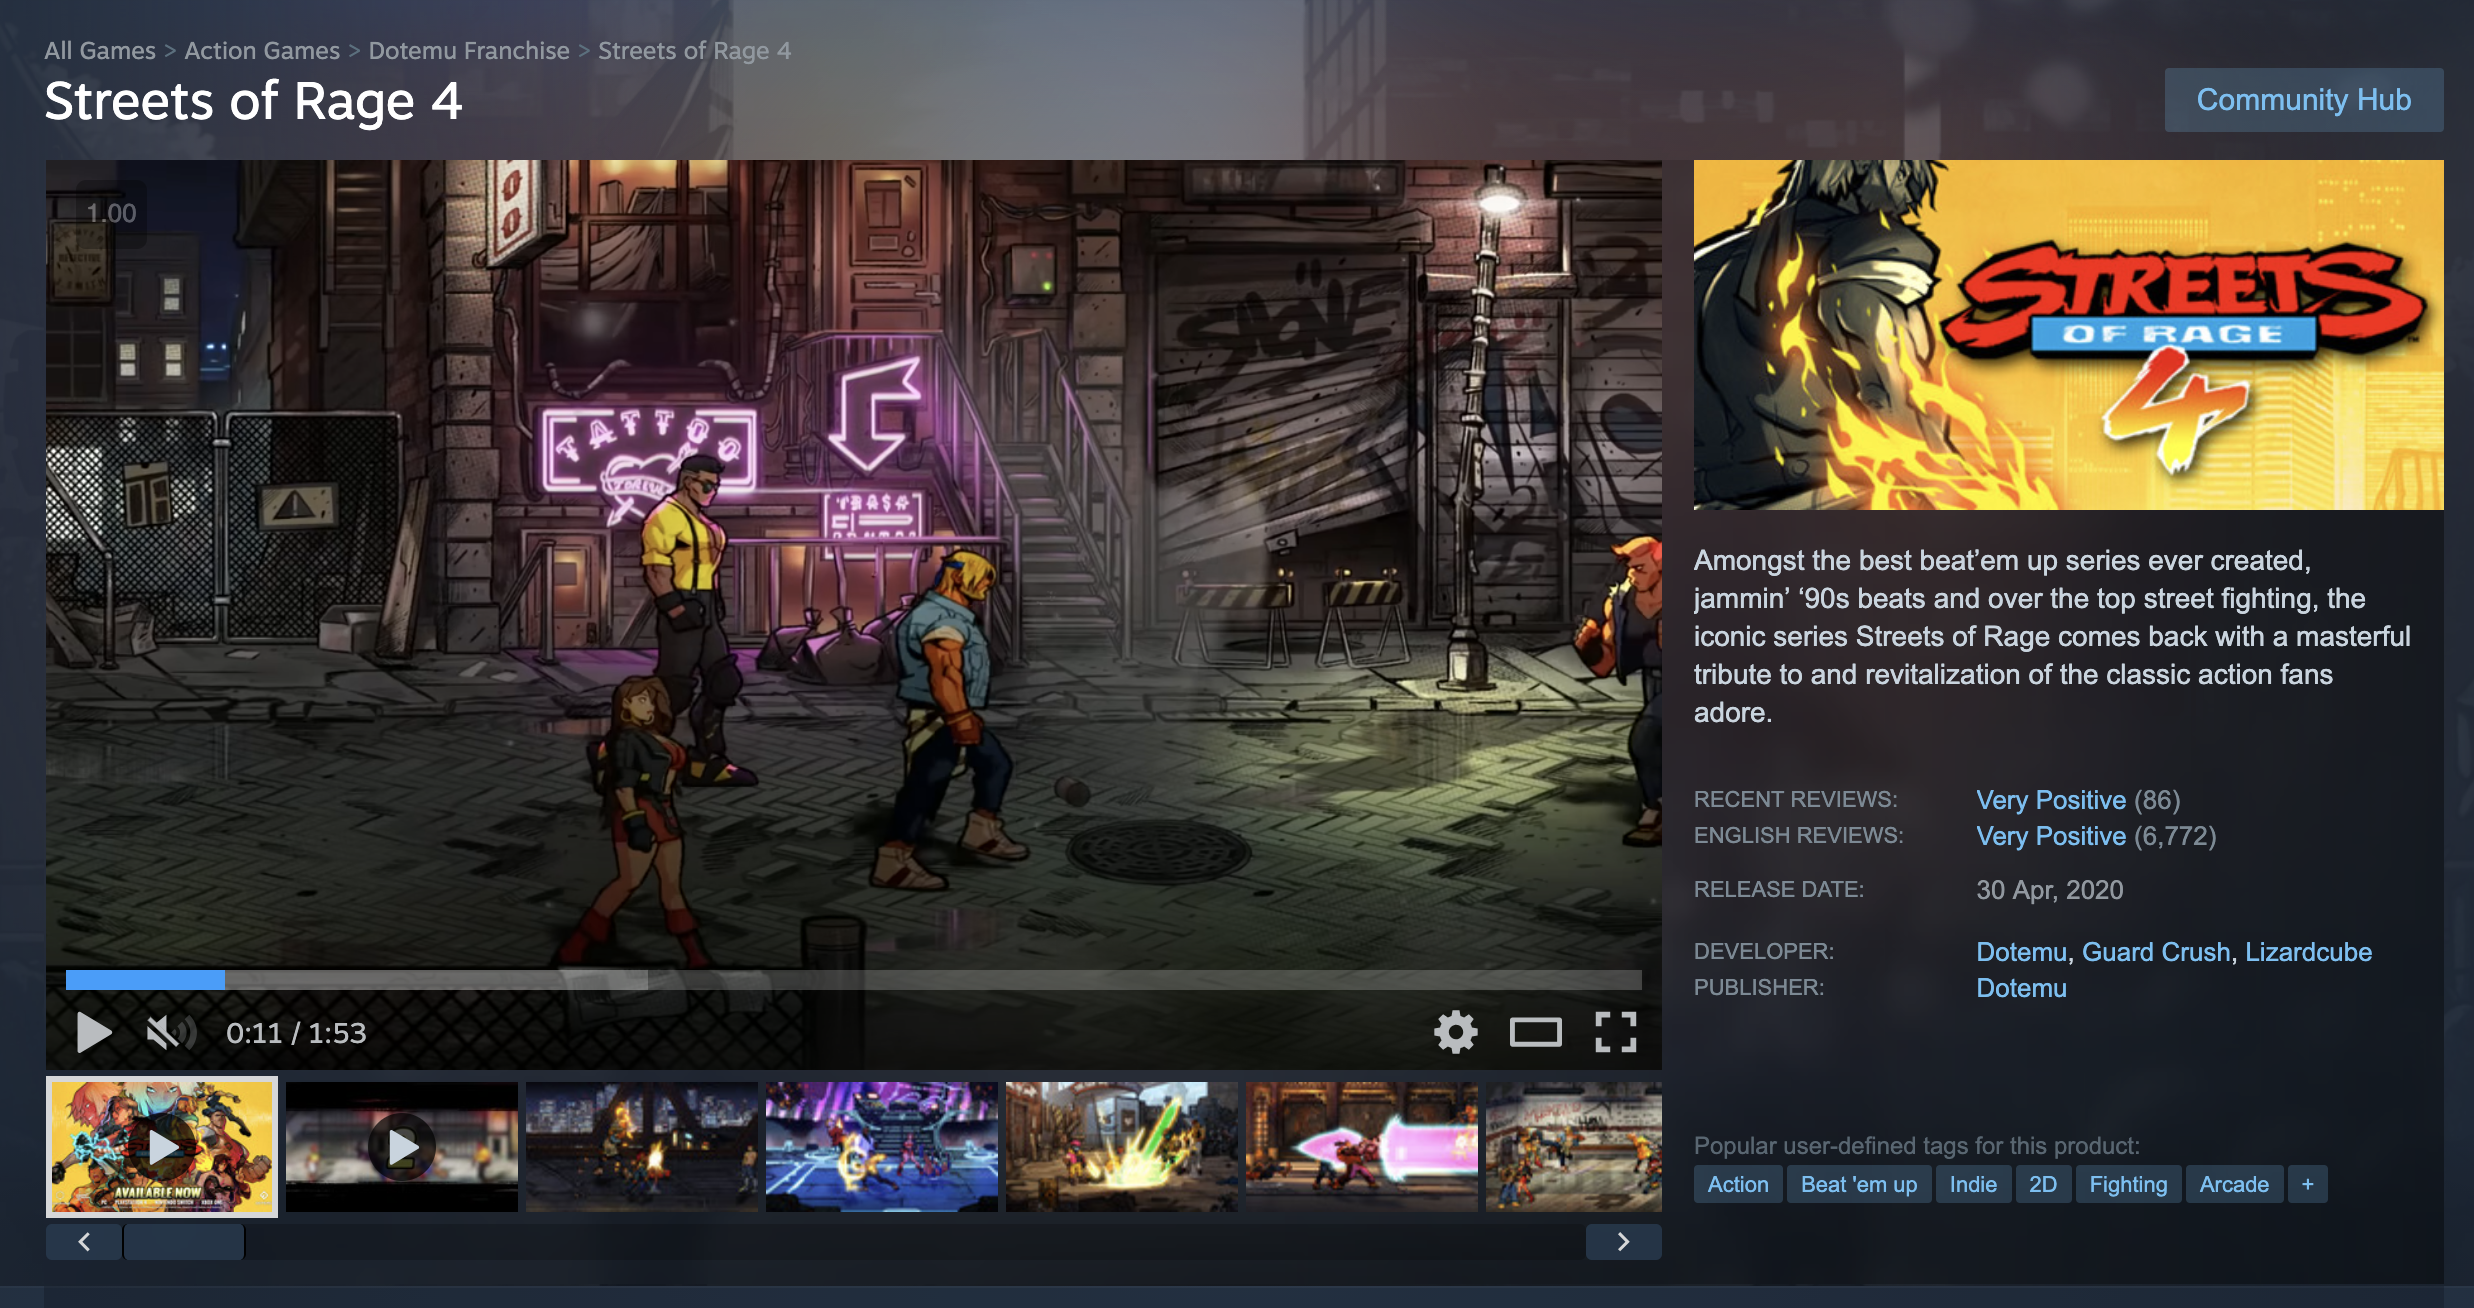This screenshot has height=1308, width=2474.
Task: View recent Very Positive reviews
Action: (2050, 800)
